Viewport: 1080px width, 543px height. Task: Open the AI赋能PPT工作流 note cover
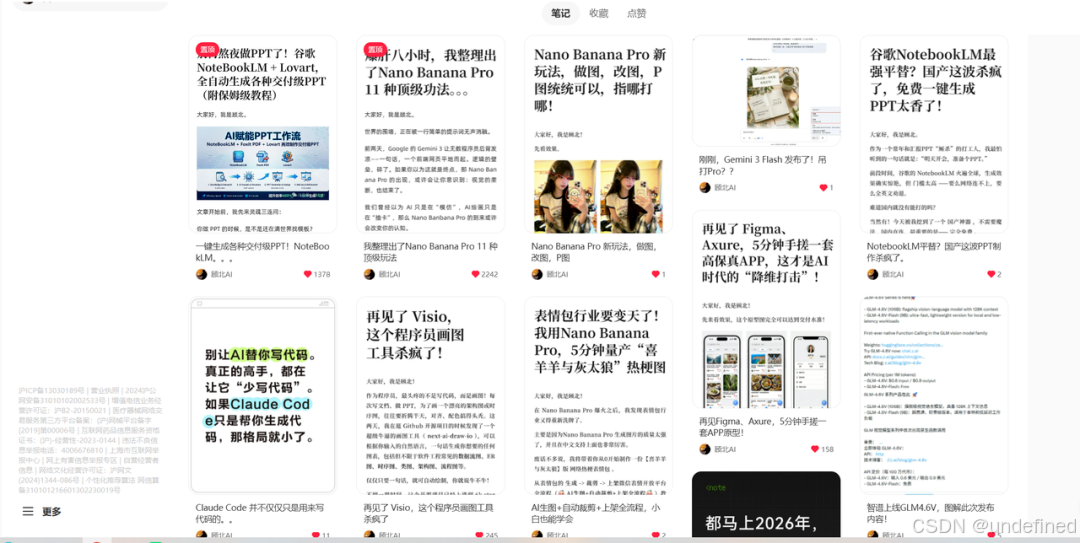click(x=262, y=134)
